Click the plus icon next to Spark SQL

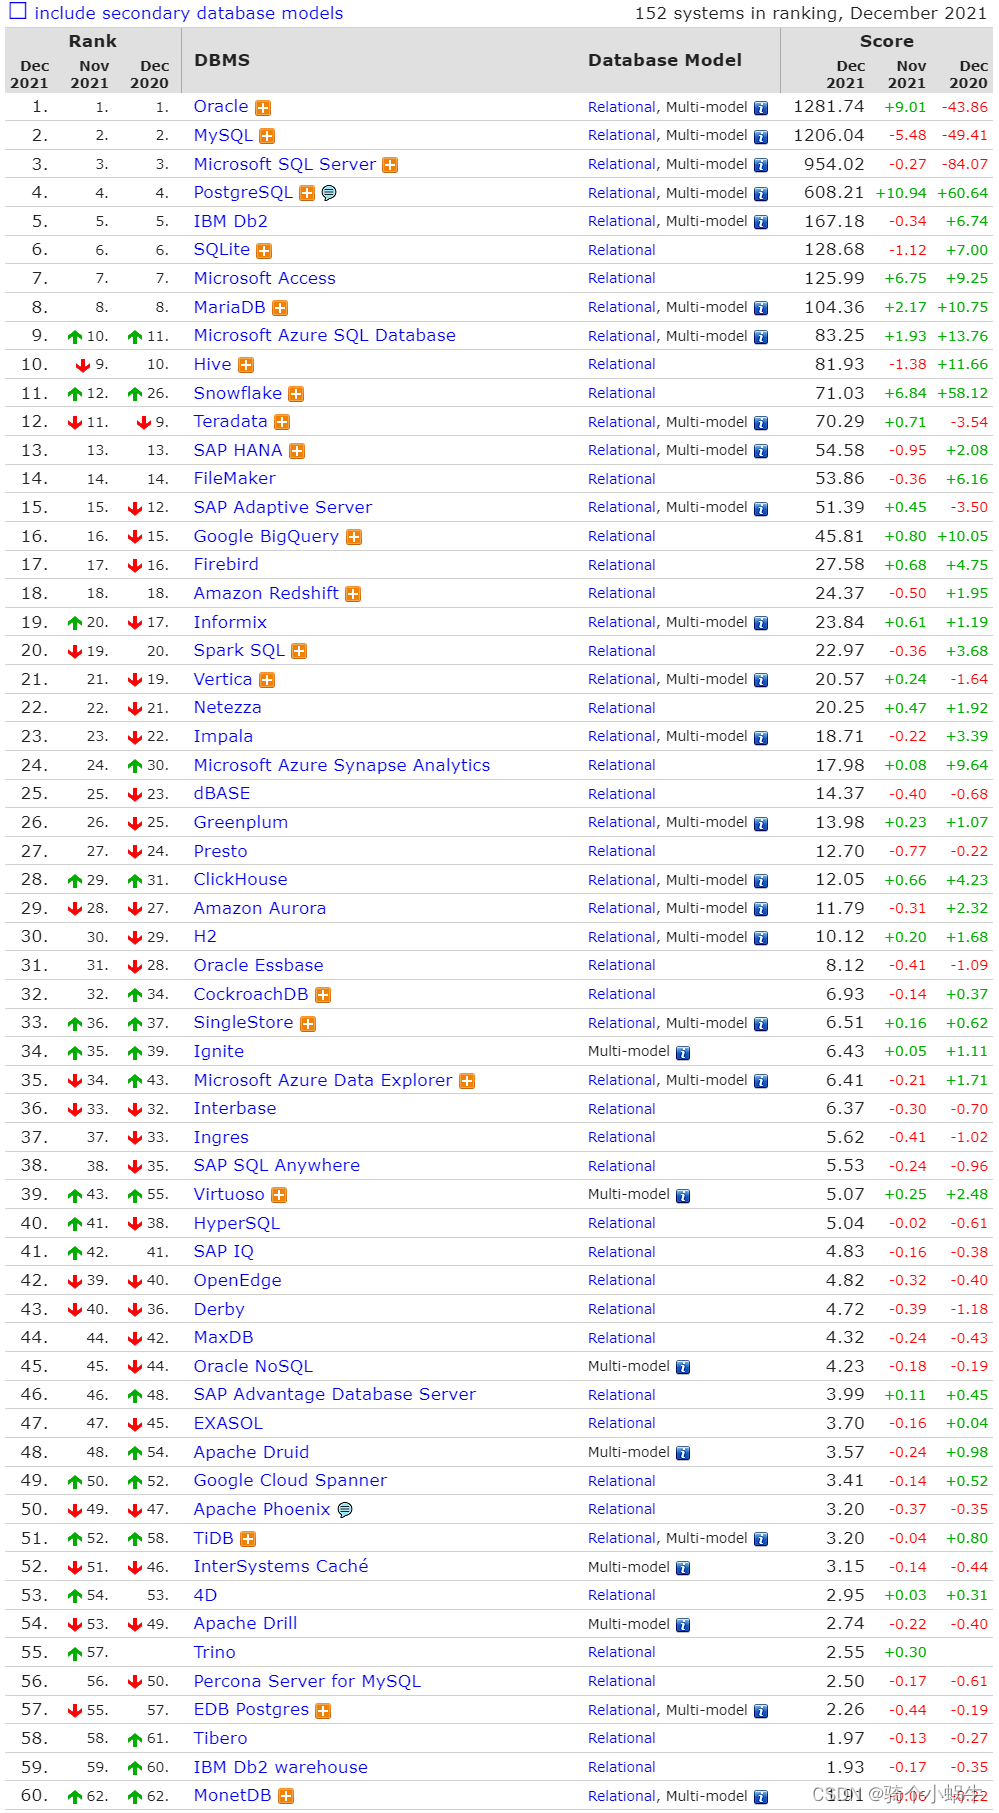coord(299,651)
